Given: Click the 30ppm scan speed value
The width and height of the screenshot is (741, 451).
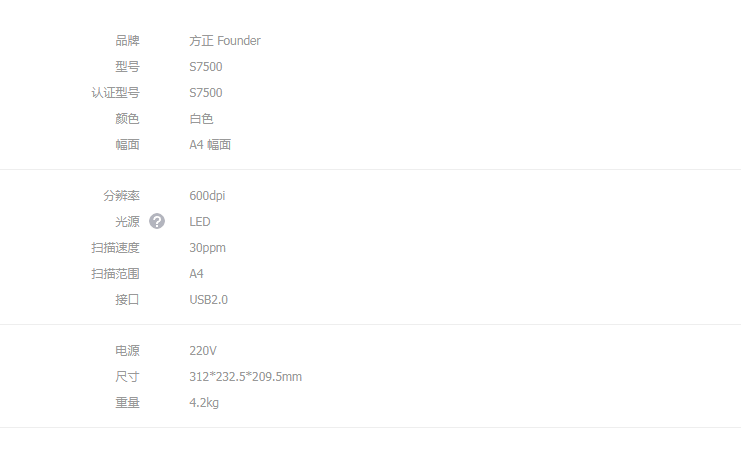Looking at the screenshot, I should tap(207, 248).
